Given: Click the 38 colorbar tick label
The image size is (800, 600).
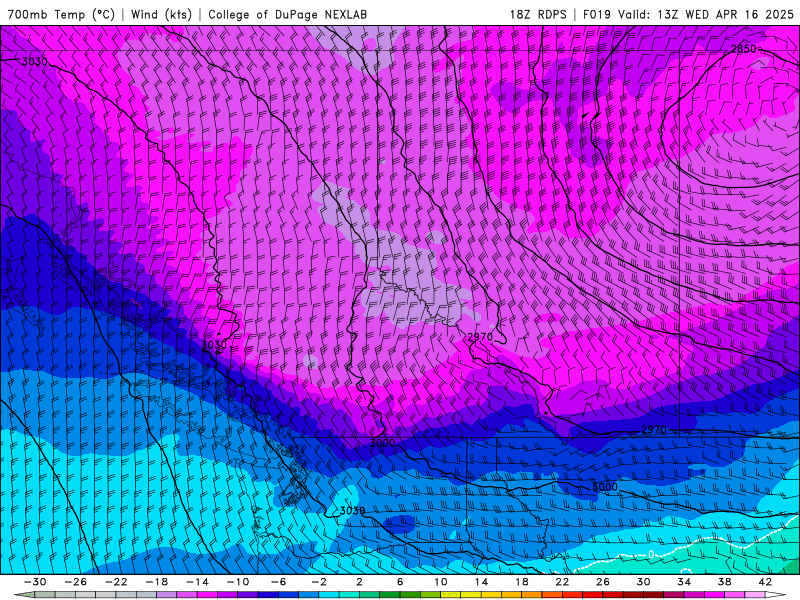Looking at the screenshot, I should [724, 582].
